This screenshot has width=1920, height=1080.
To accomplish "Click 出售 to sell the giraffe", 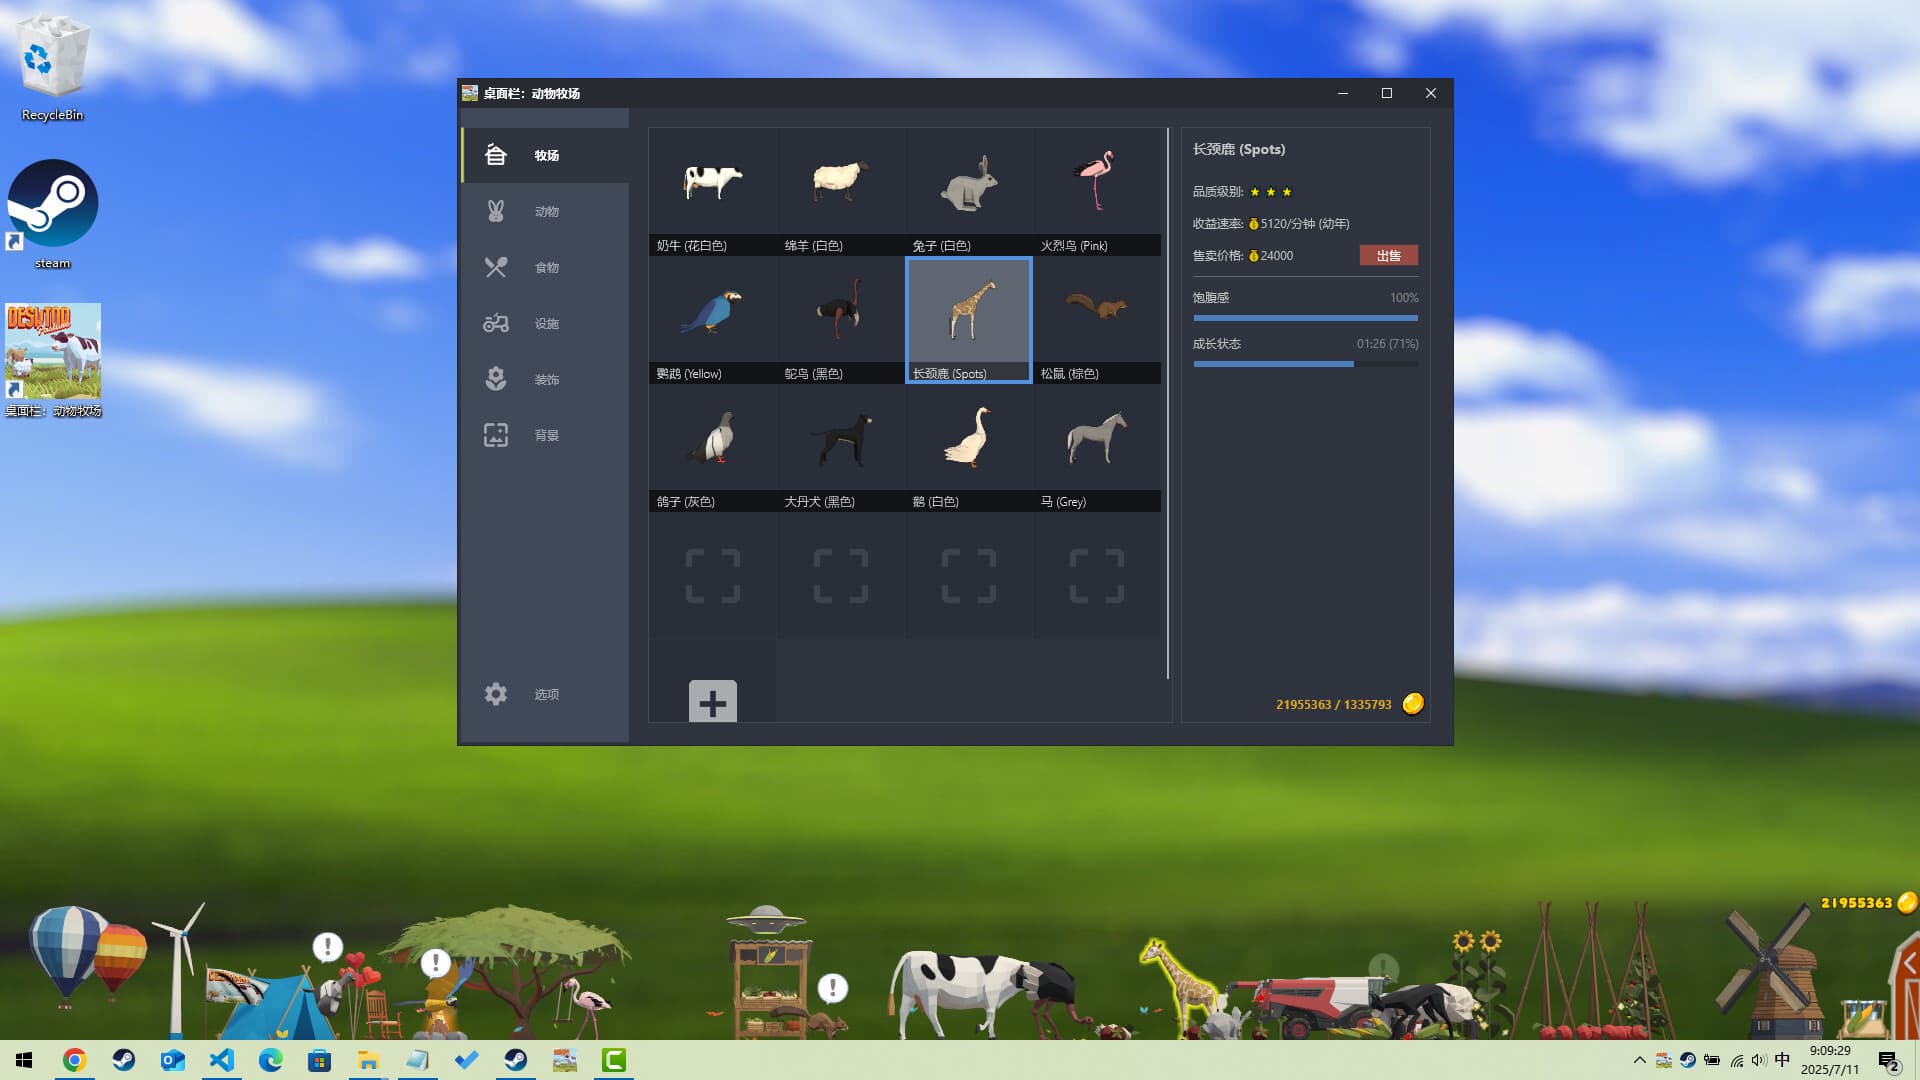I will pos(1388,255).
